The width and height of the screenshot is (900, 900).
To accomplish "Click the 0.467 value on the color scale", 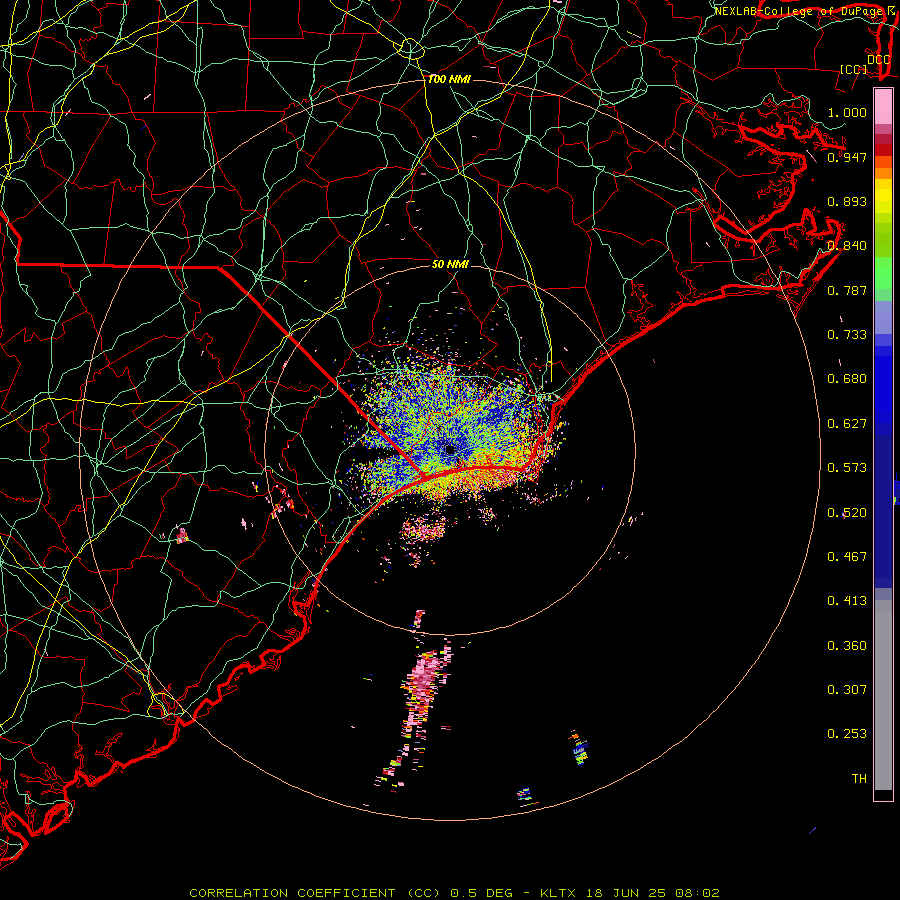I will pos(847,557).
